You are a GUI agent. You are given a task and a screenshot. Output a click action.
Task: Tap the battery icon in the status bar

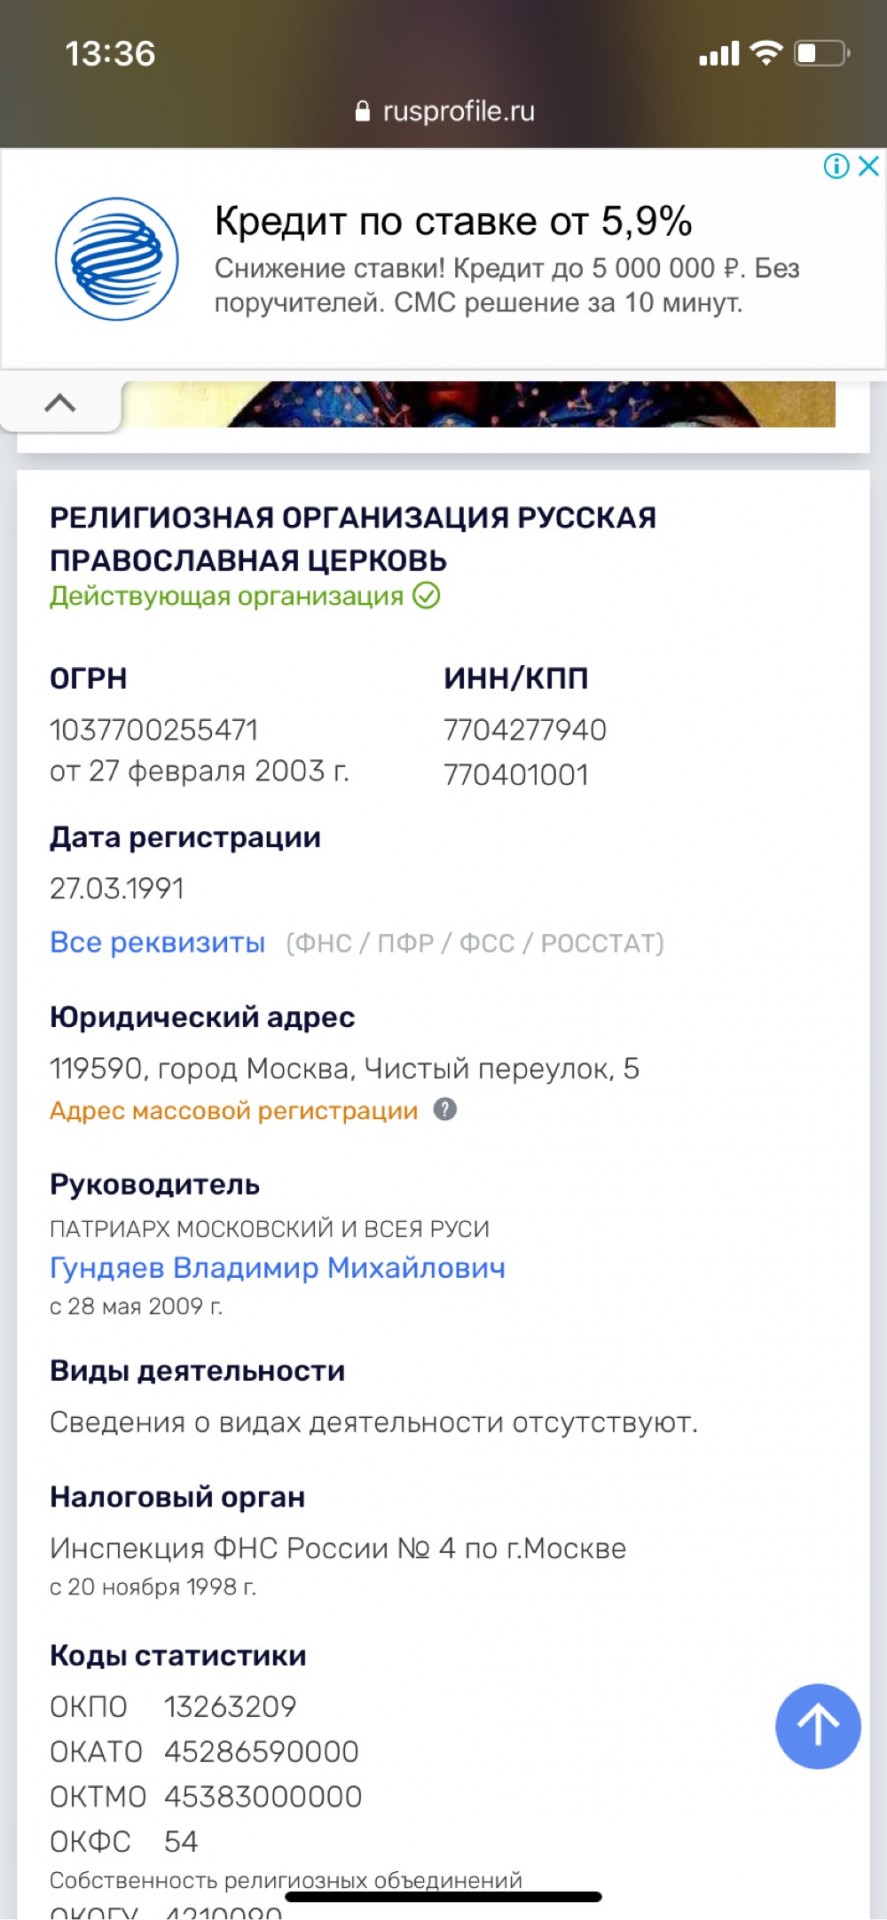click(821, 53)
